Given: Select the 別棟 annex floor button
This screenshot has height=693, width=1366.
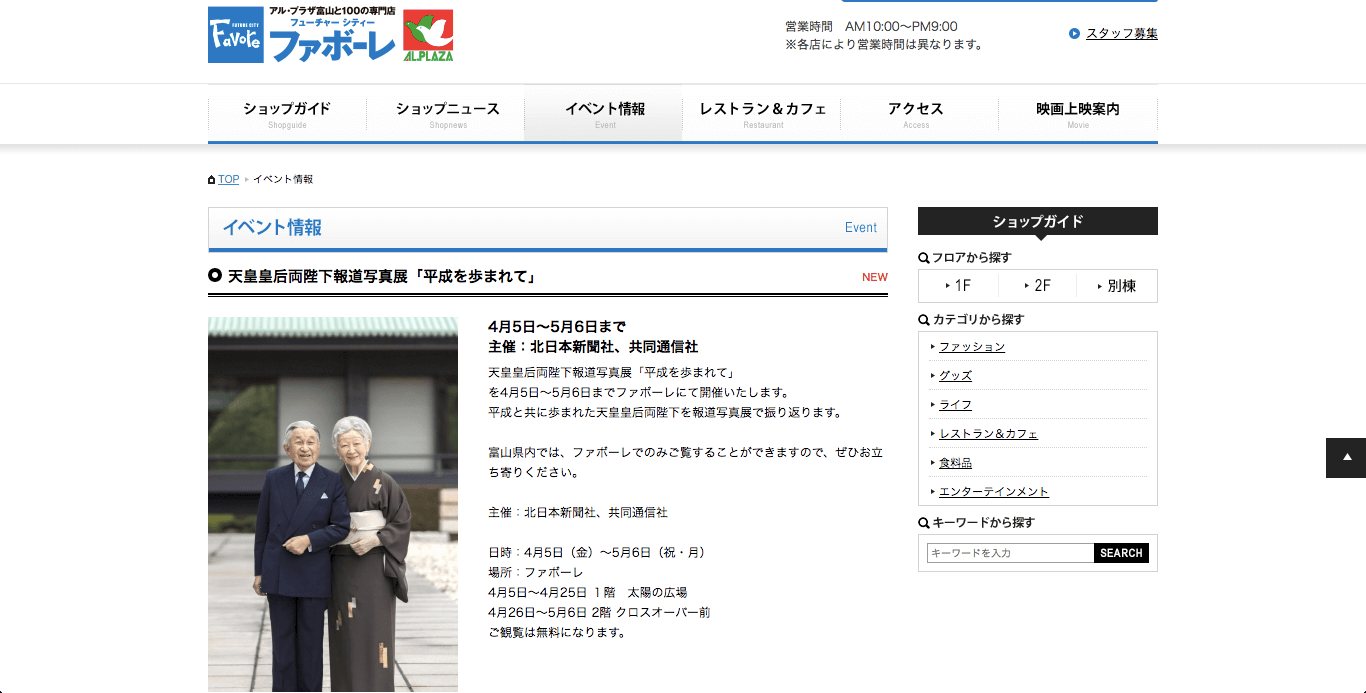Looking at the screenshot, I should 1117,286.
